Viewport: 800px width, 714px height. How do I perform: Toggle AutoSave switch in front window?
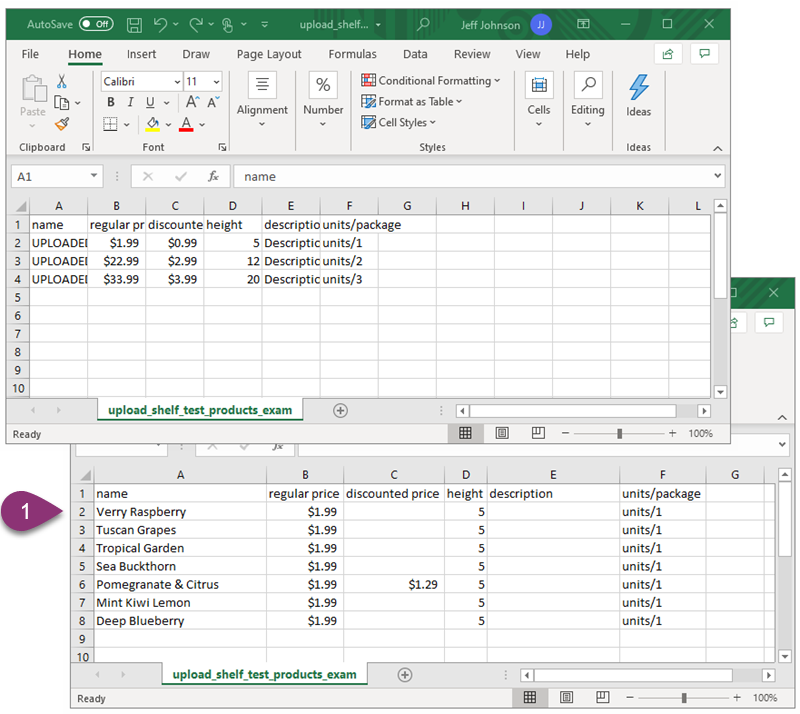(96, 24)
